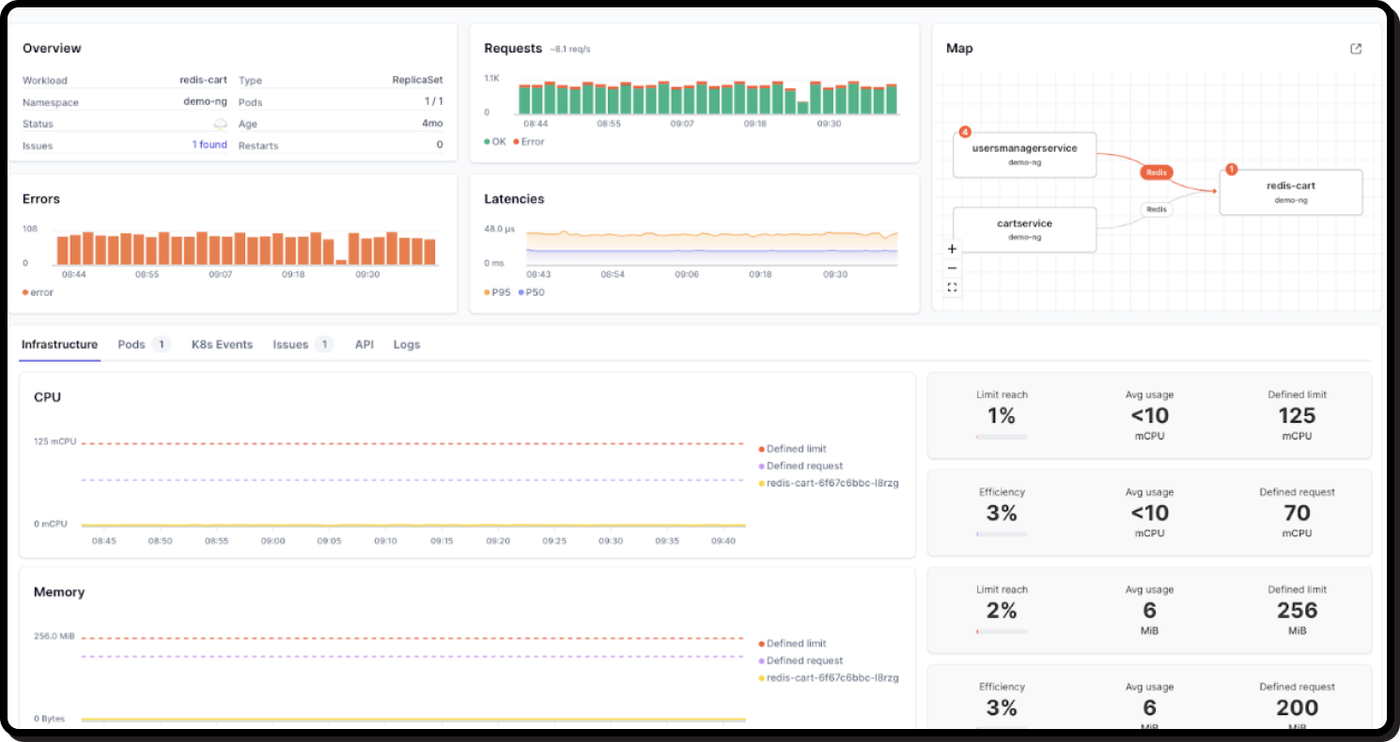
Task: Toggle Defined request in the Memory chart legend
Action: 801,661
